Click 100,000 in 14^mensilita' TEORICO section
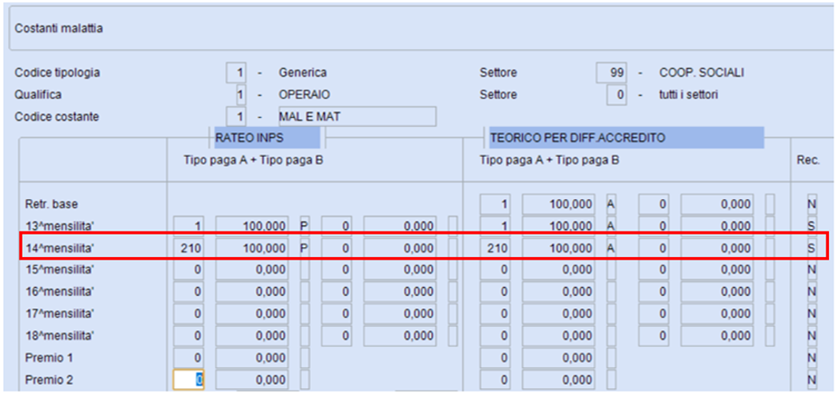This screenshot has width=840, height=400. click(x=559, y=248)
